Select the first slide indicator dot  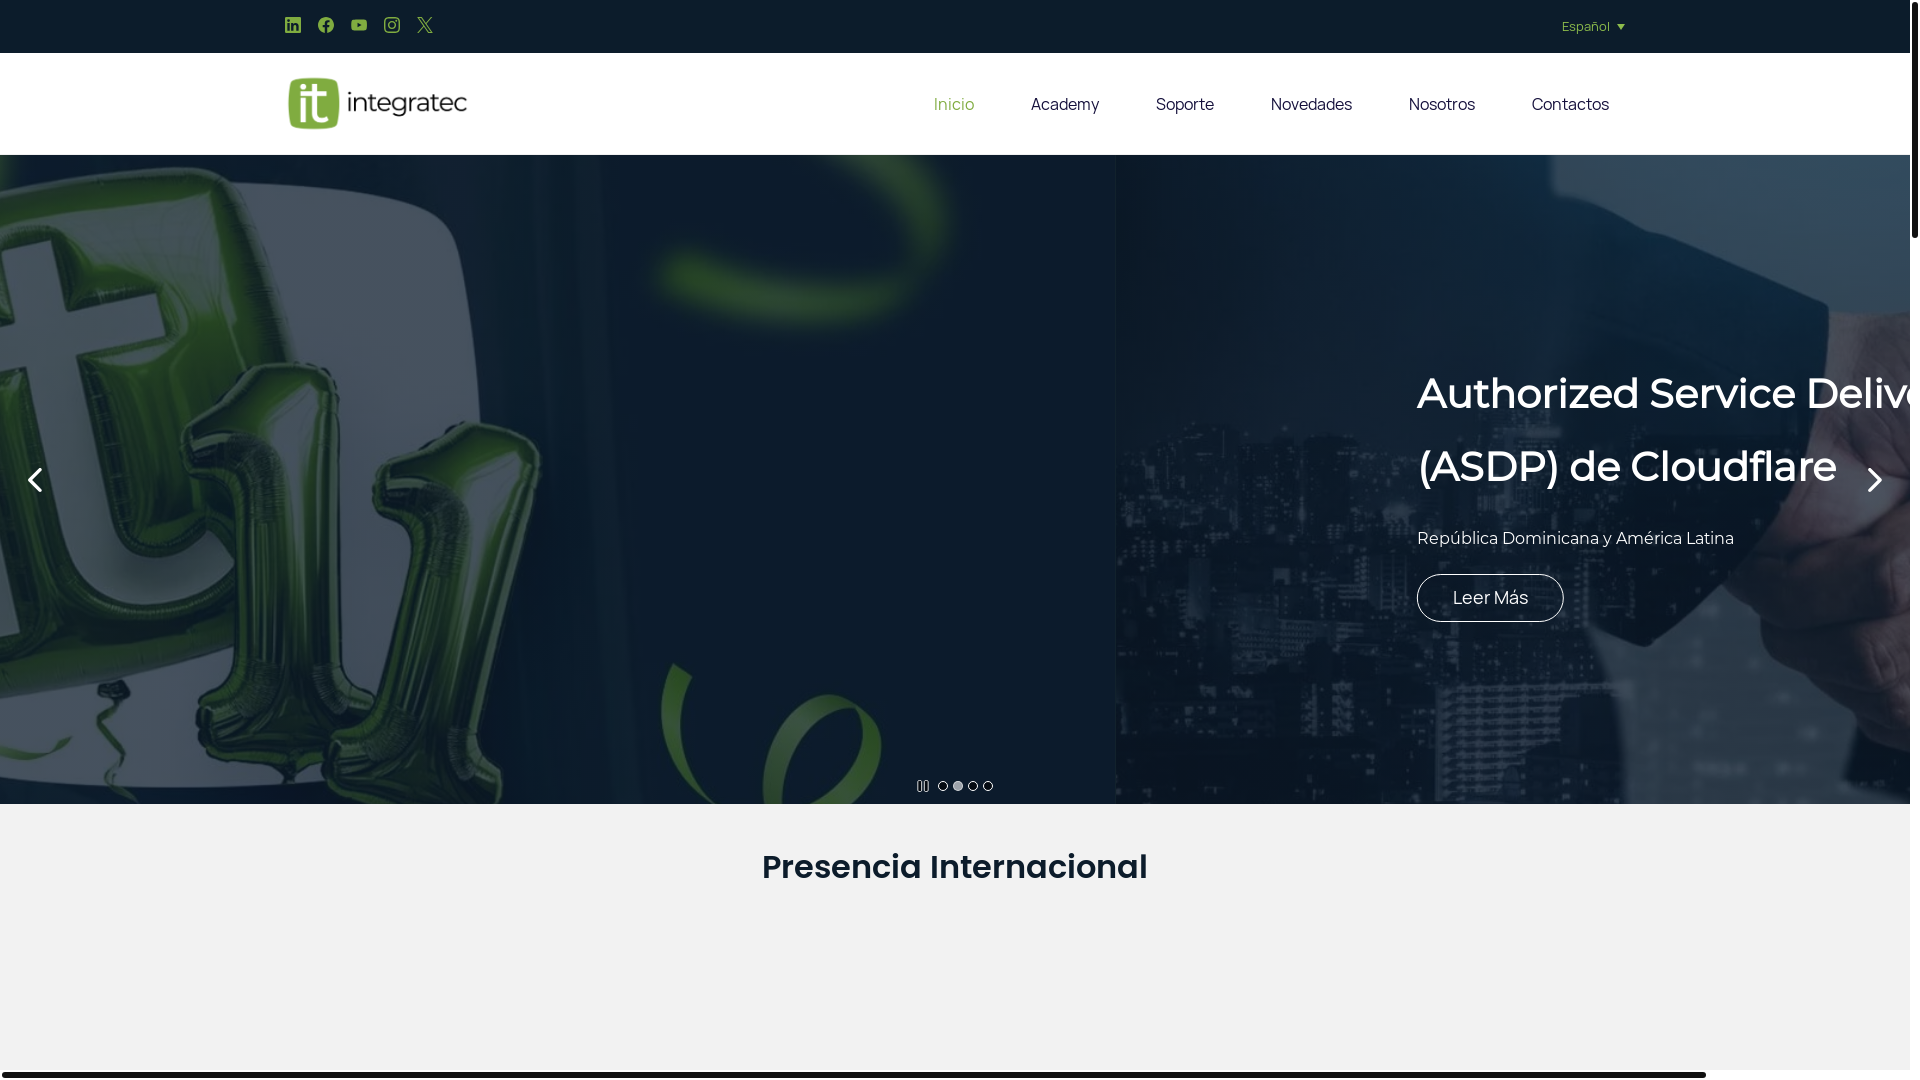click(x=943, y=786)
